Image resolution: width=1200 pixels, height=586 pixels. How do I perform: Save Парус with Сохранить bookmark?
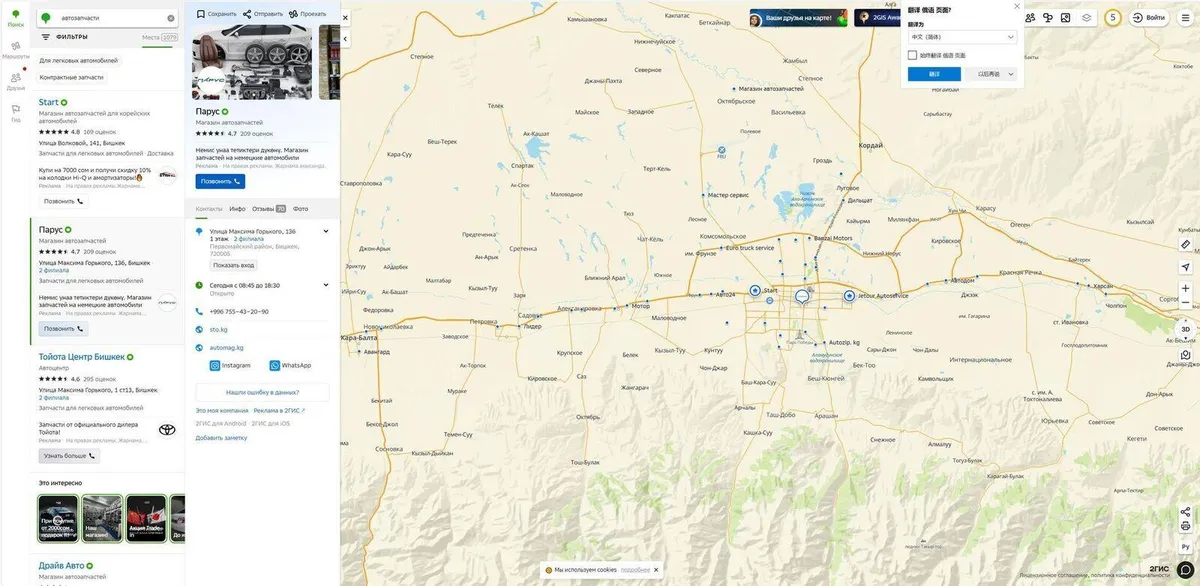pyautogui.click(x=216, y=14)
